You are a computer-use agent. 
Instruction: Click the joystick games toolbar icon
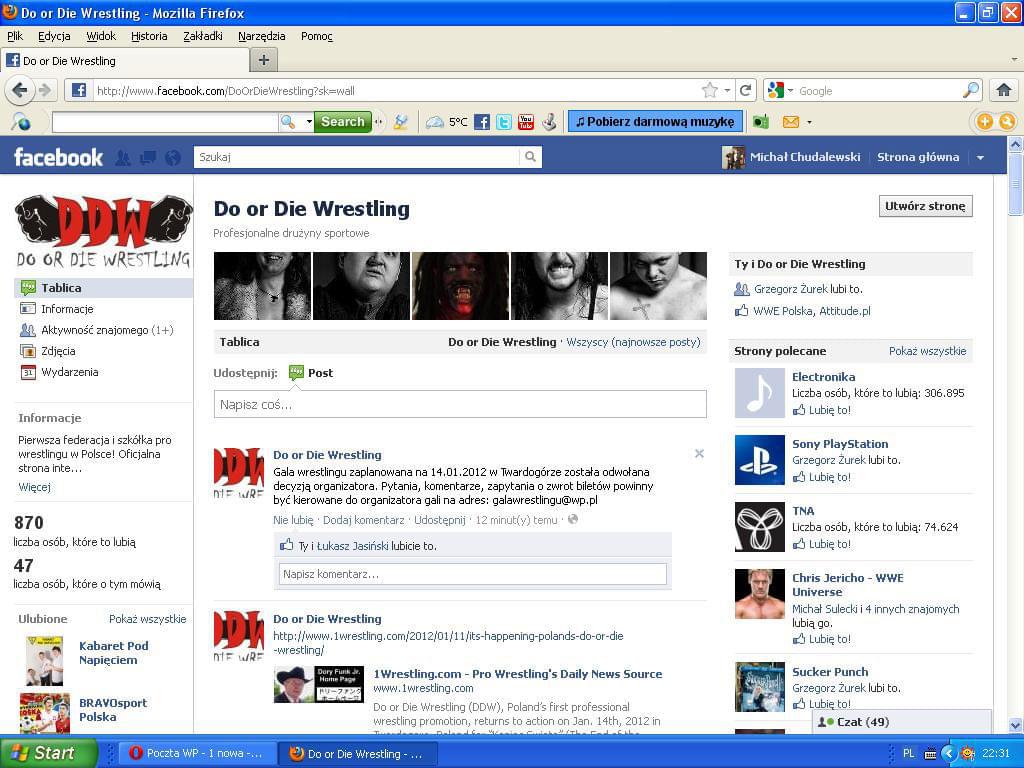coord(549,122)
